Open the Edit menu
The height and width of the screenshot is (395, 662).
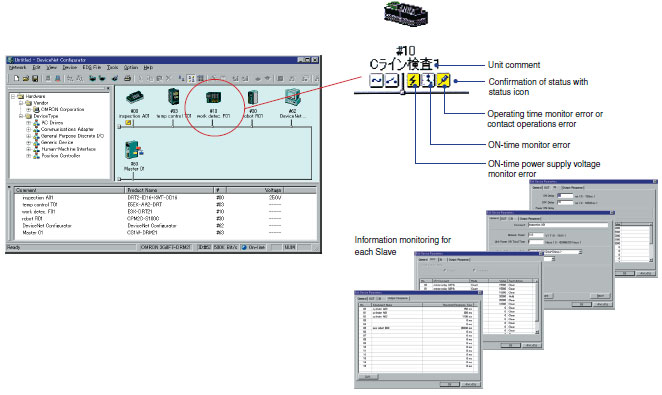point(37,68)
